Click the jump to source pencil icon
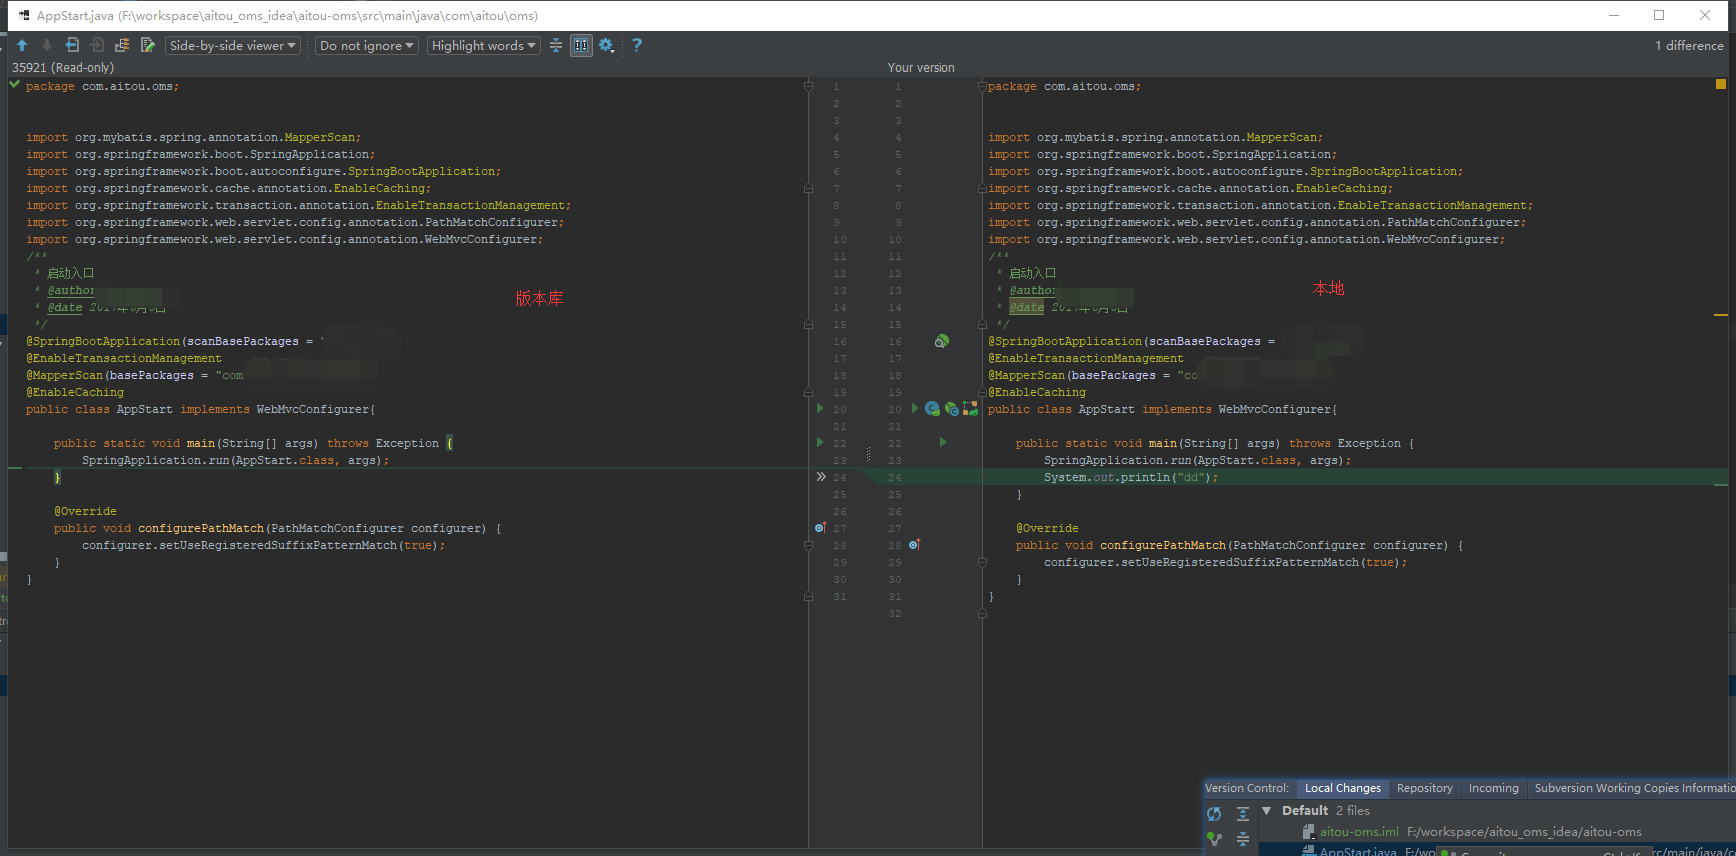The height and width of the screenshot is (856, 1736). [148, 45]
